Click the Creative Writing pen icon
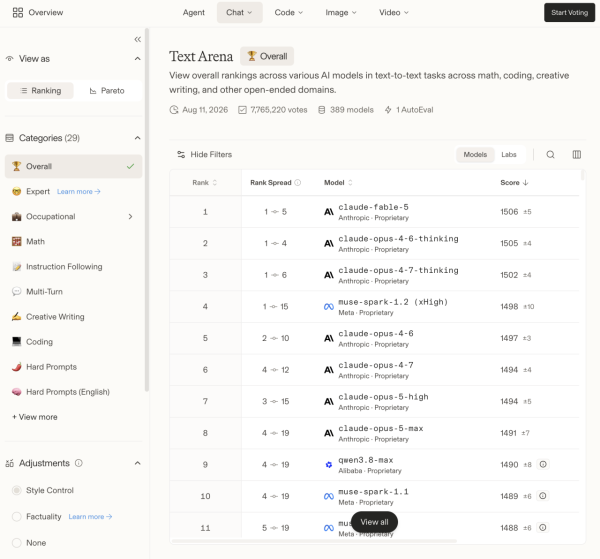600x559 pixels. tap(16, 317)
